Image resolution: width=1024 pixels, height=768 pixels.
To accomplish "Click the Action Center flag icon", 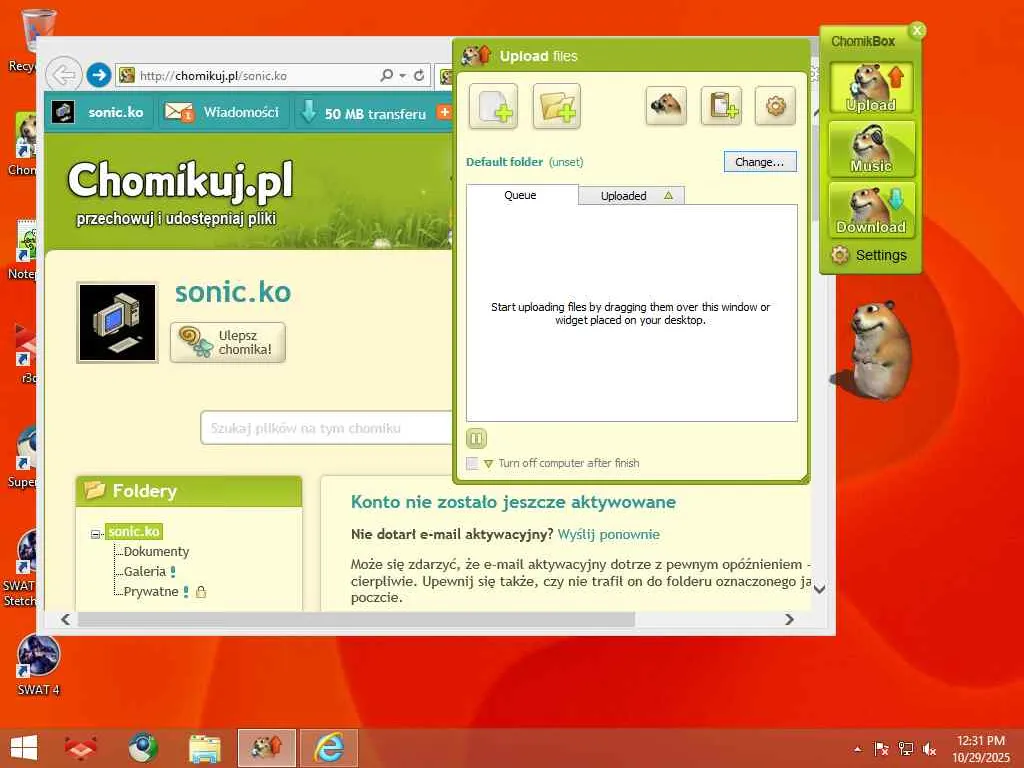I will coord(881,748).
